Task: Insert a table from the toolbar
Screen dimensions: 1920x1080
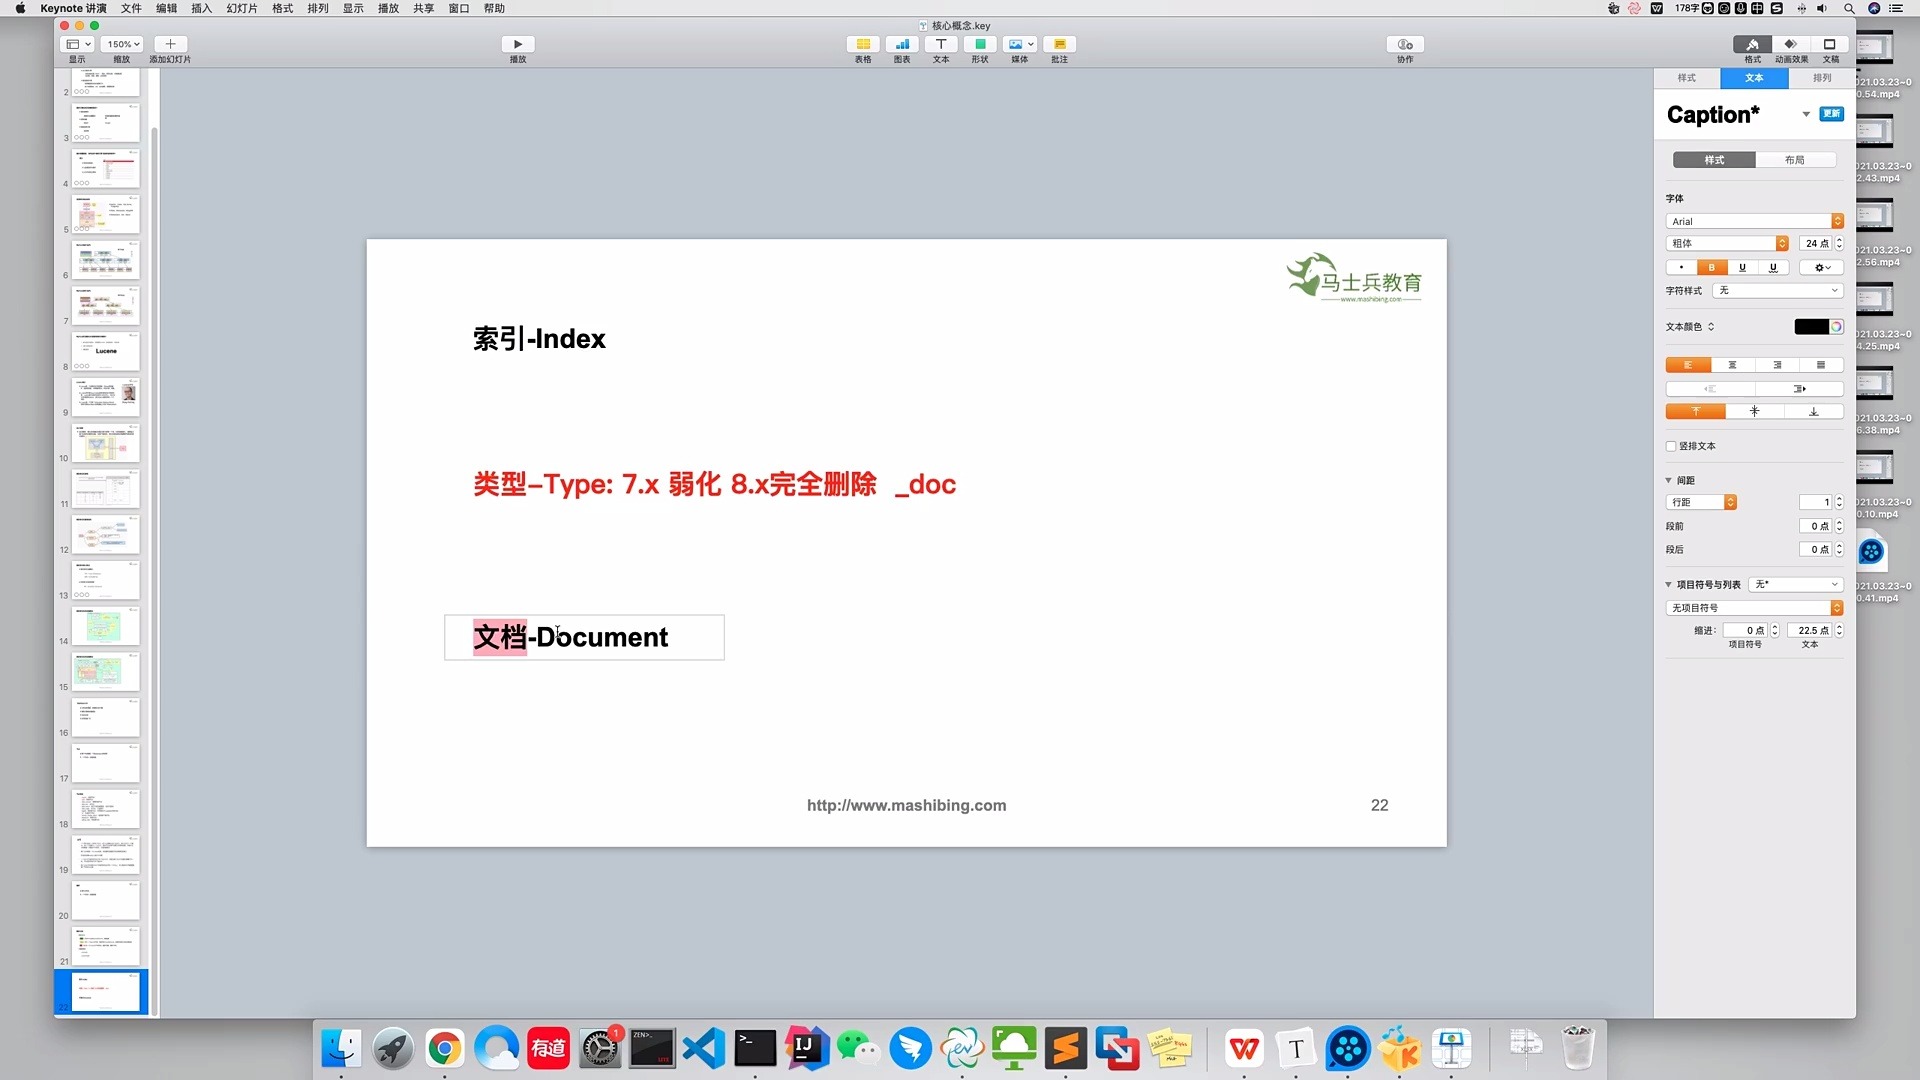Action: (862, 44)
